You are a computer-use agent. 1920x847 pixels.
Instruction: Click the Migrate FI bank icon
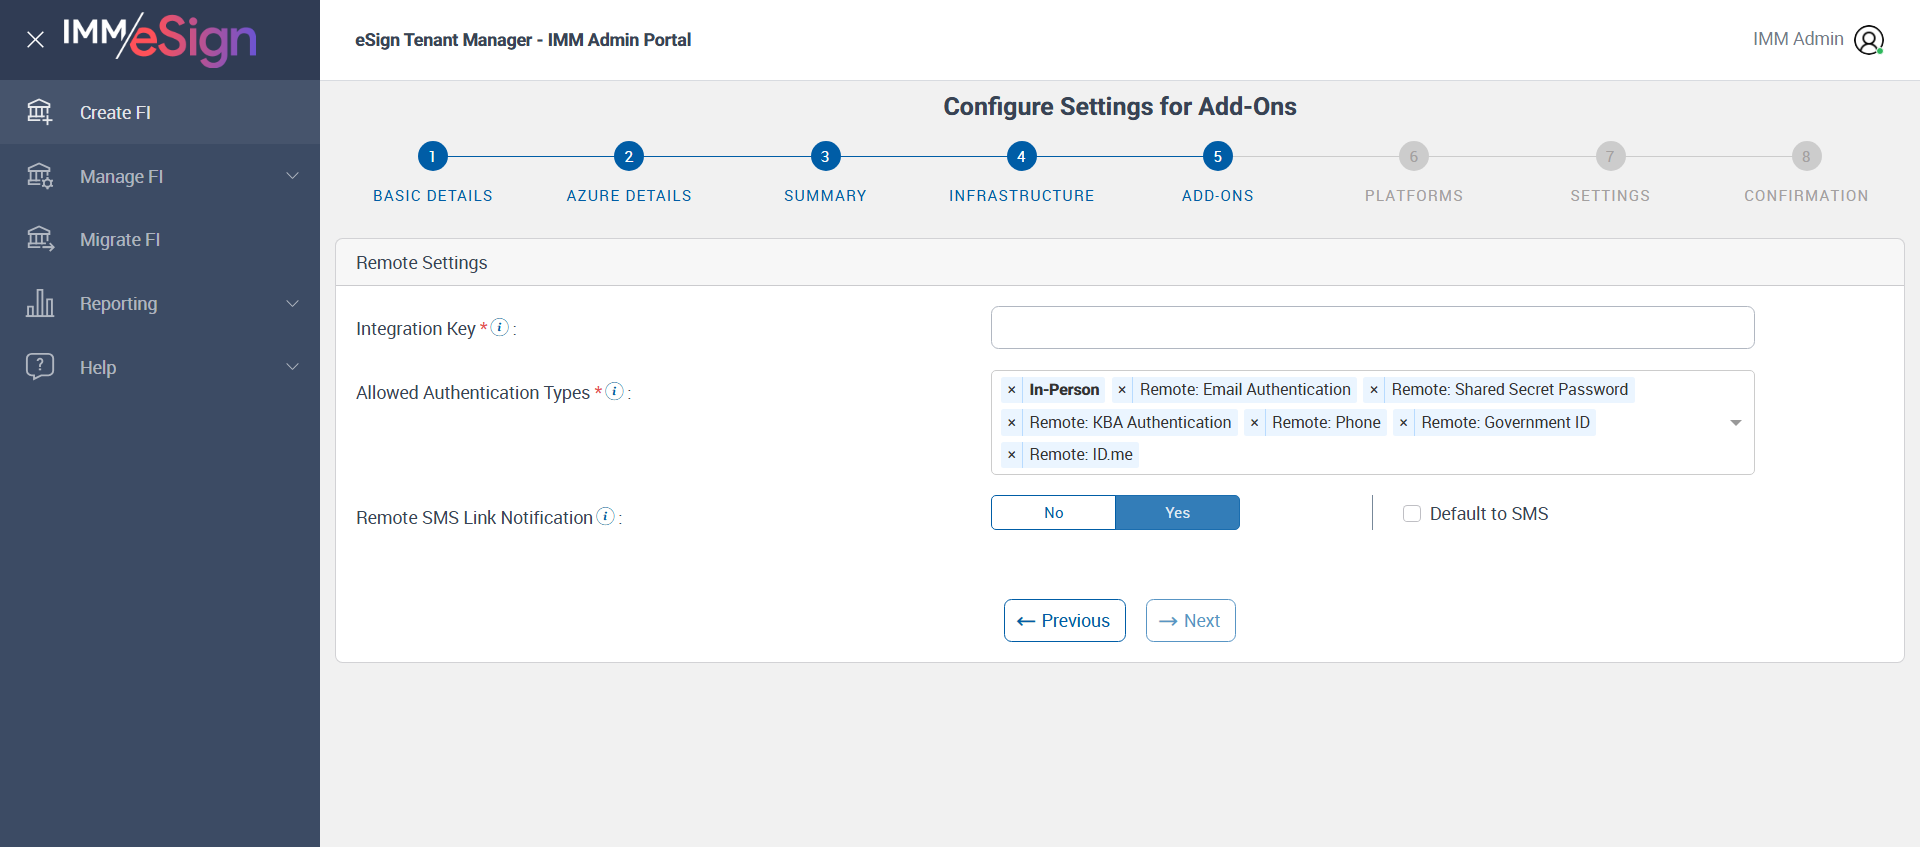(x=40, y=239)
